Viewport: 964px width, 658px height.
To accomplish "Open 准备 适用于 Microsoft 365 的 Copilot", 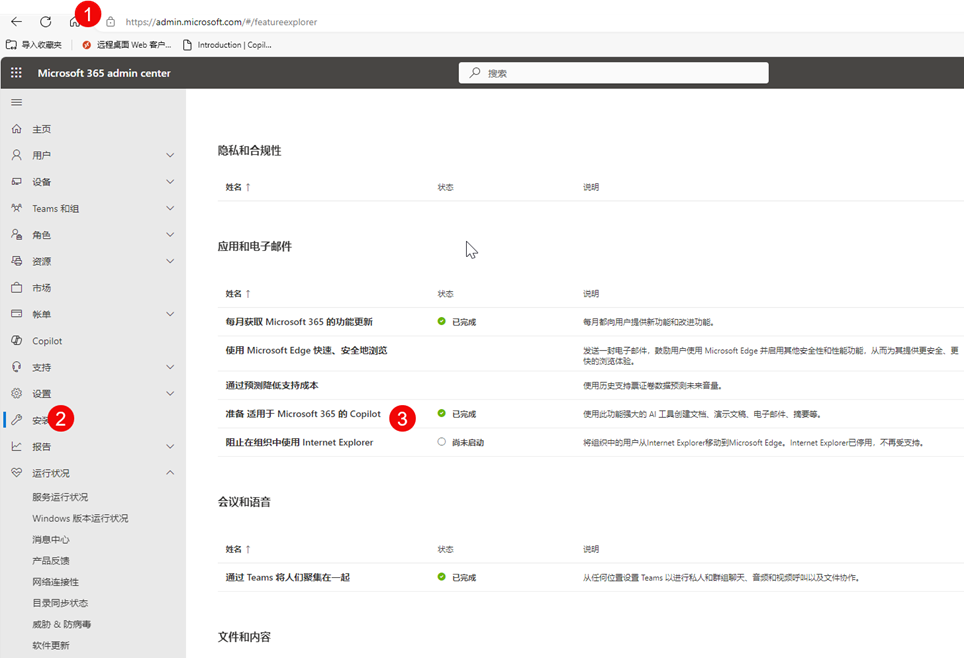I will 303,414.
